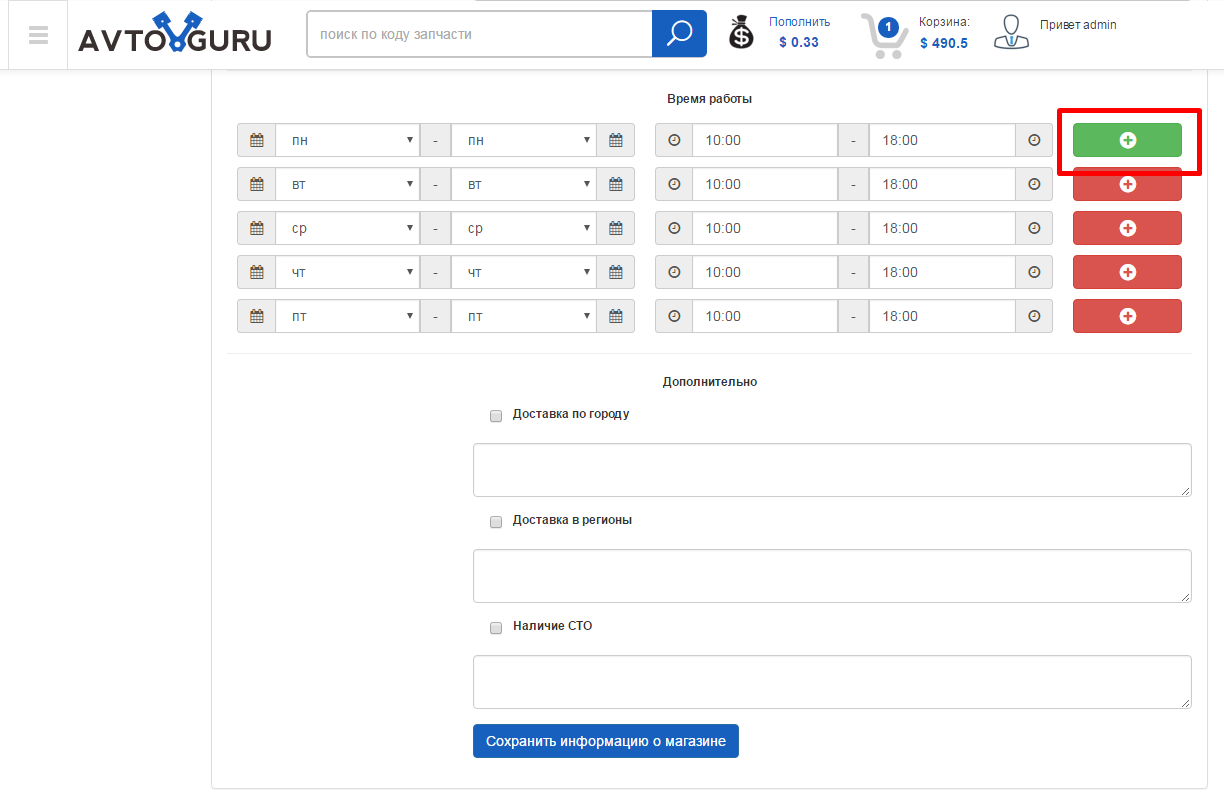Click Сохранить информацию о магазине button
Screen dimensions: 1224x796
coord(605,741)
